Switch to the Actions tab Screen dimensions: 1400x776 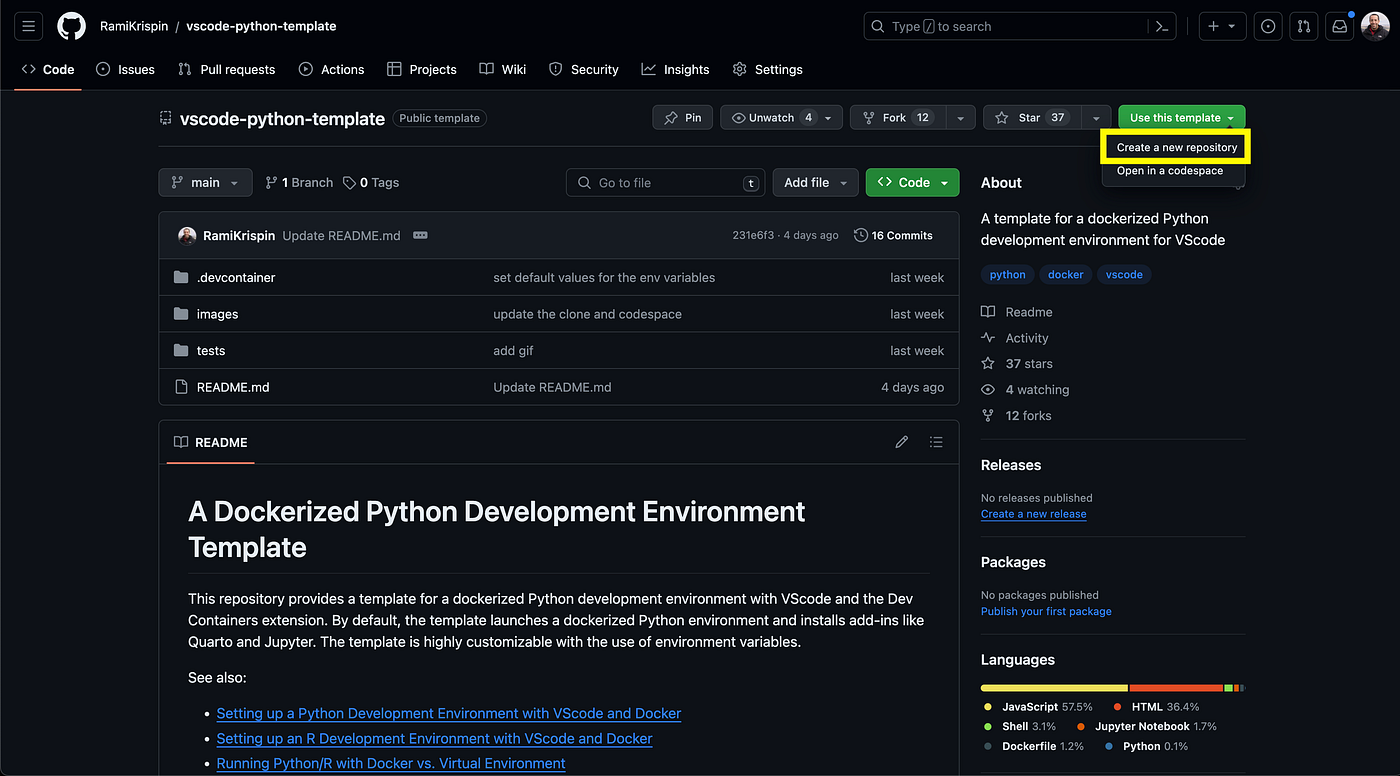click(331, 69)
